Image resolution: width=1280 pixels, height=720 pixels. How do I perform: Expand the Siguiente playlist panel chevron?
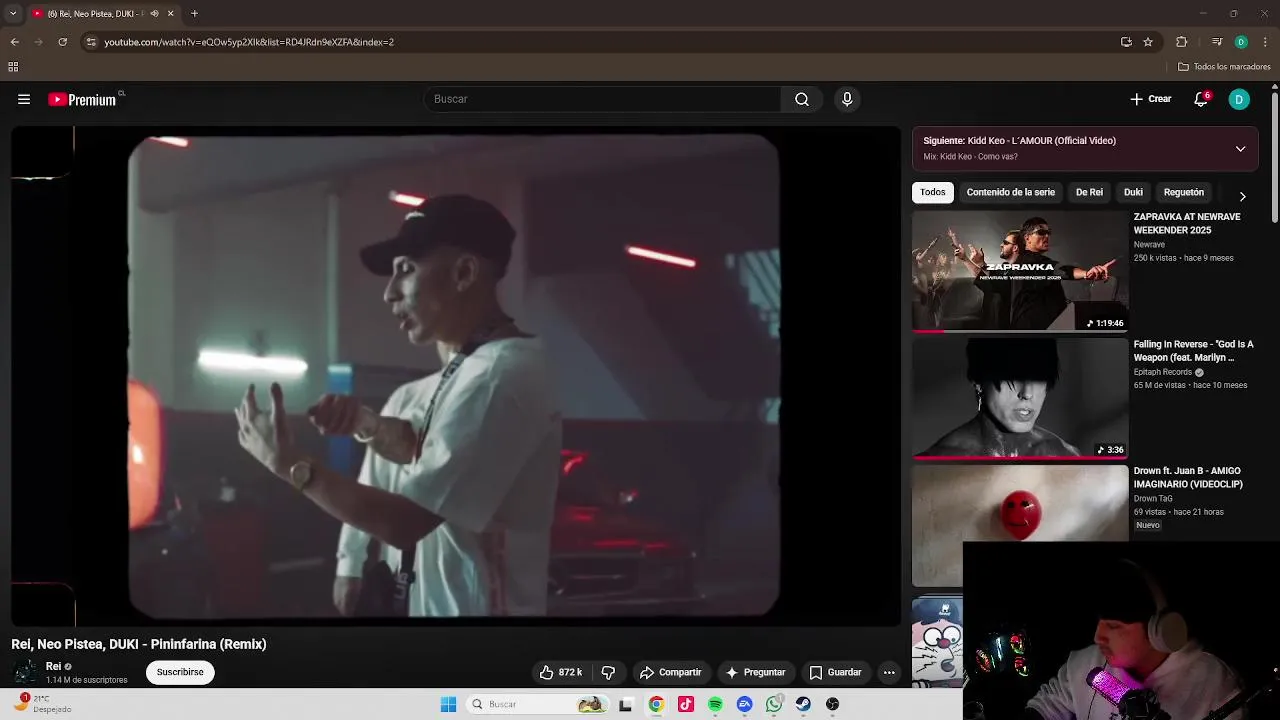click(1240, 149)
